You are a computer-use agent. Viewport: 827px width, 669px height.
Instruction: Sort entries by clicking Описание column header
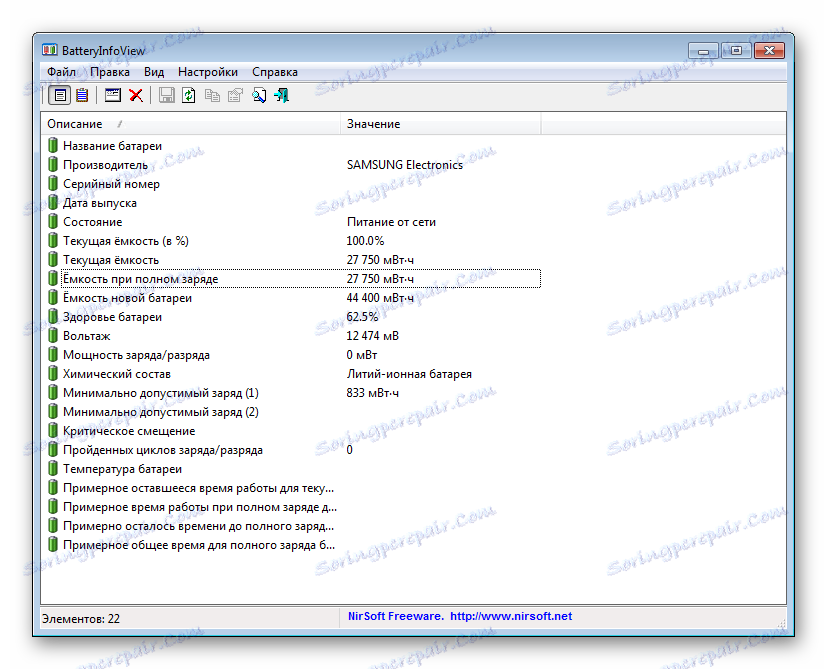75,123
